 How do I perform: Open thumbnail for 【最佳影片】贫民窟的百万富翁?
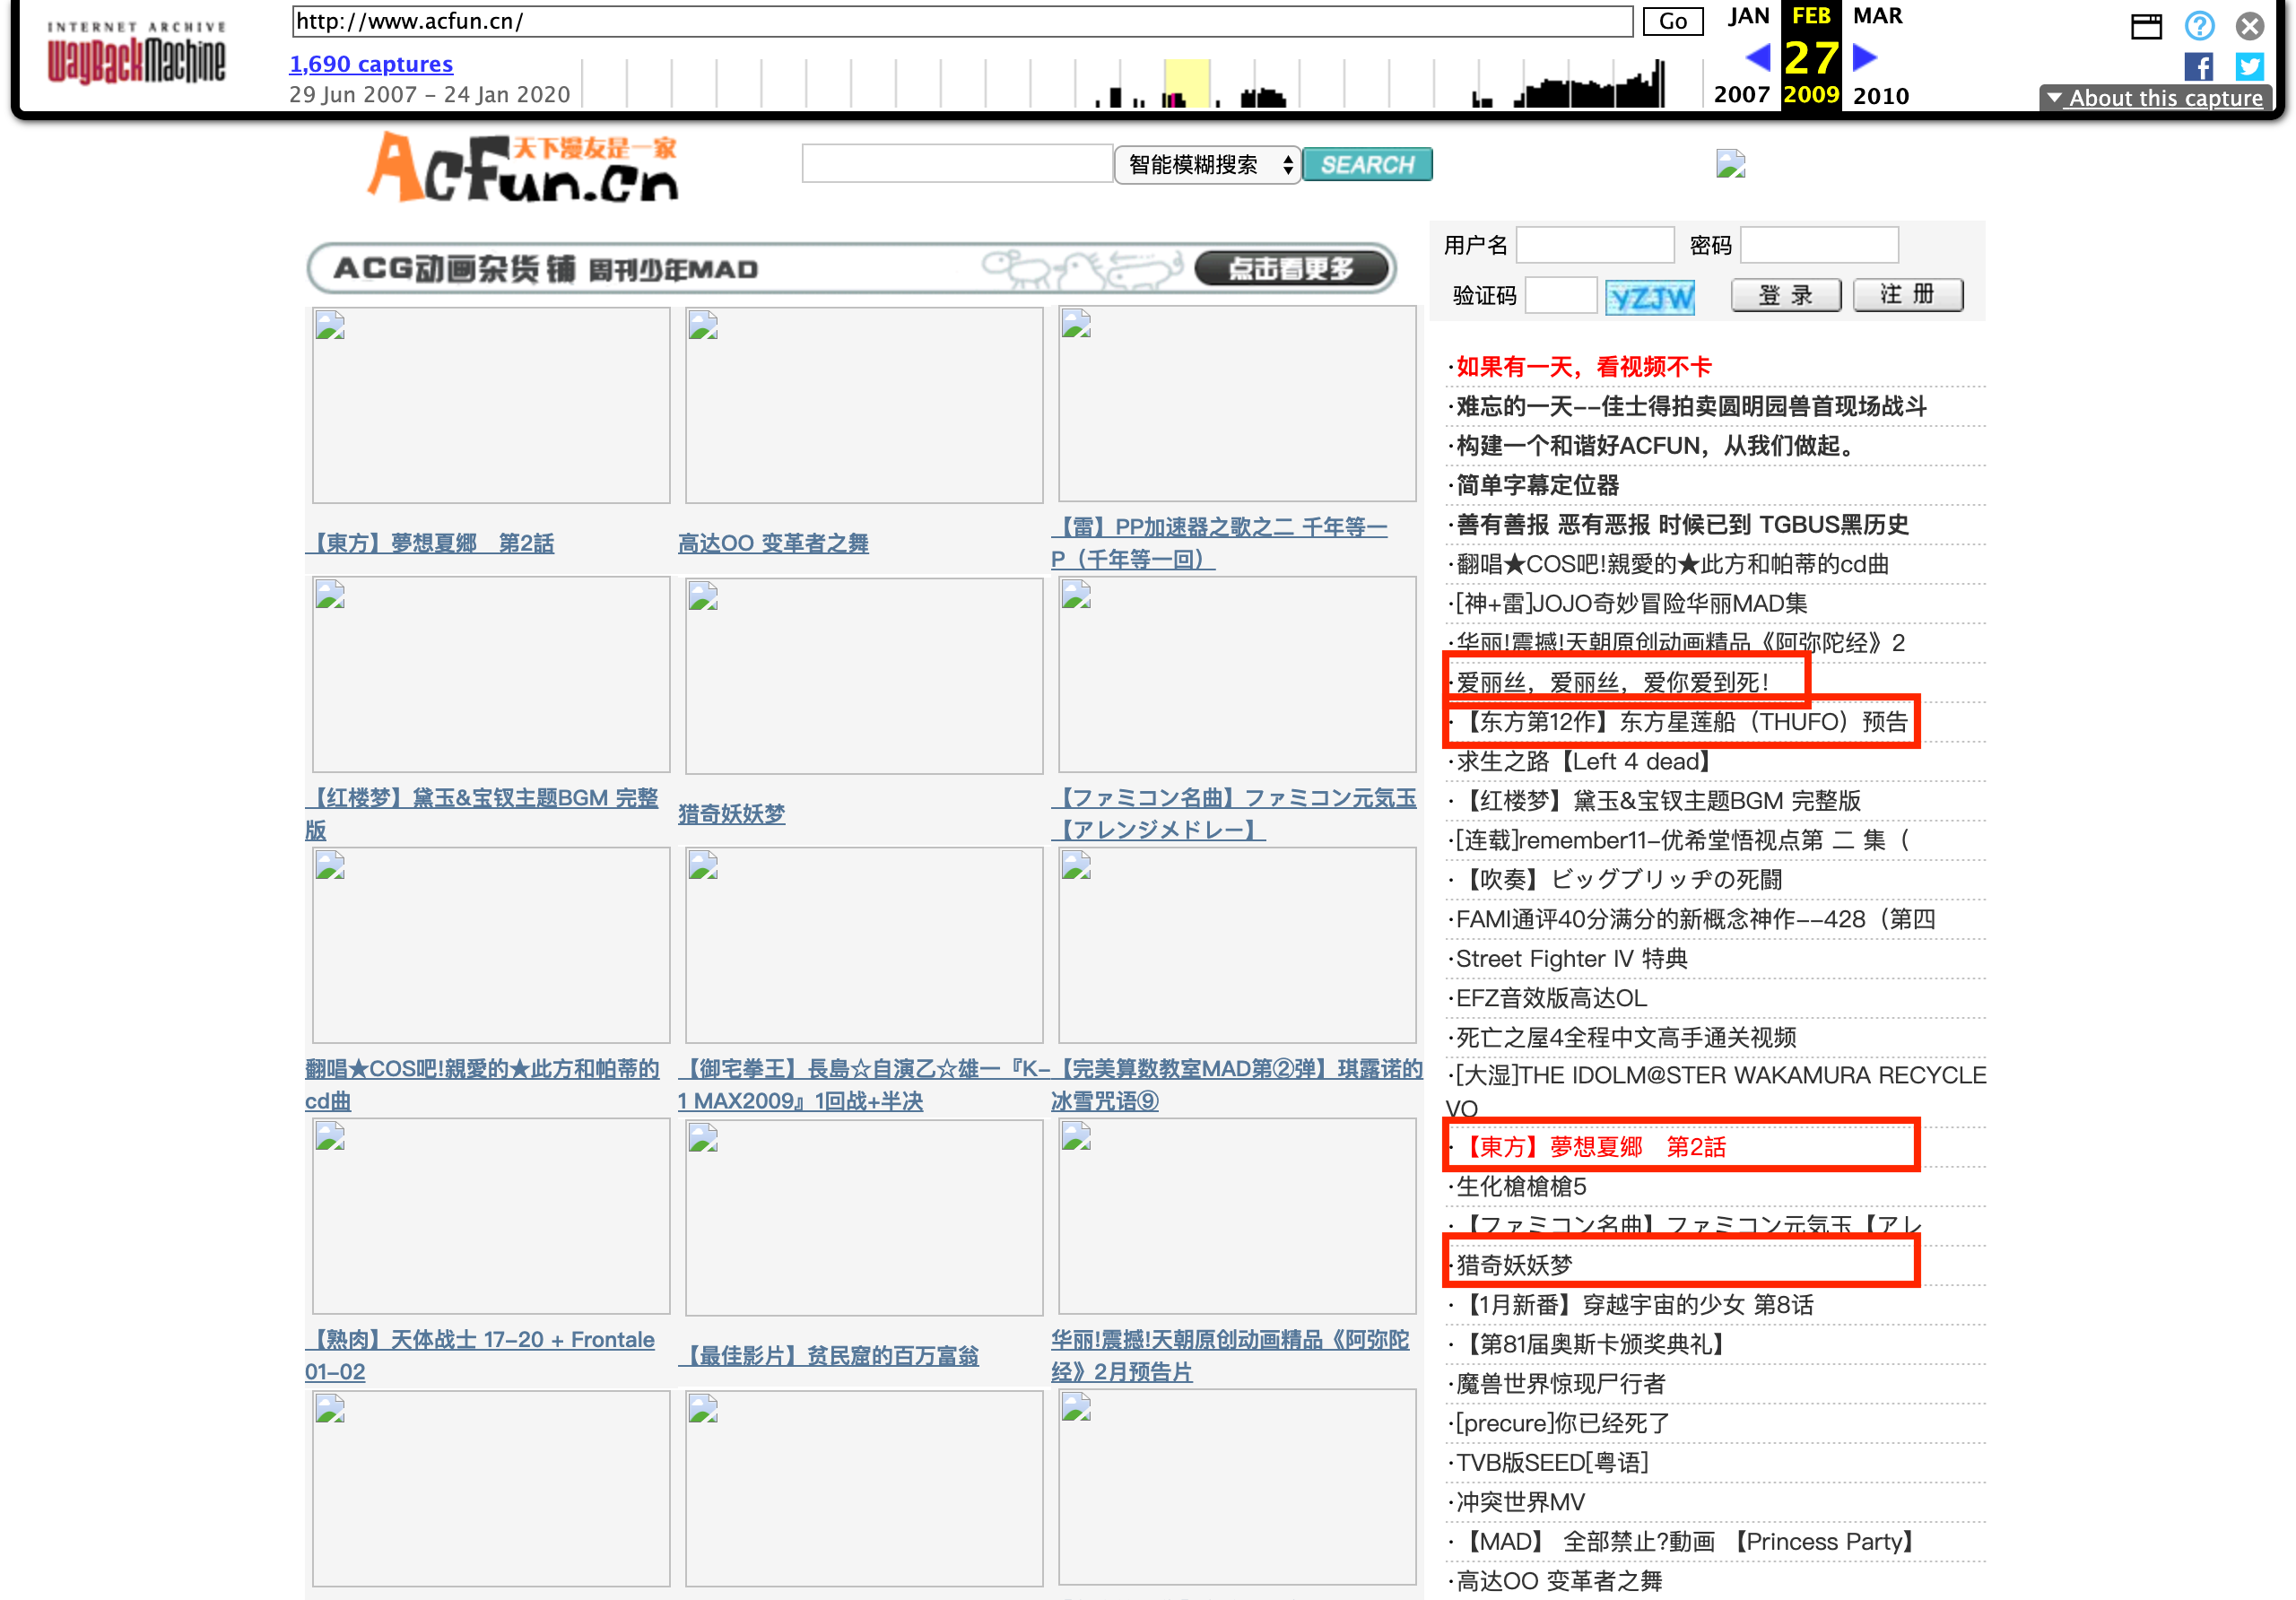864,1217
